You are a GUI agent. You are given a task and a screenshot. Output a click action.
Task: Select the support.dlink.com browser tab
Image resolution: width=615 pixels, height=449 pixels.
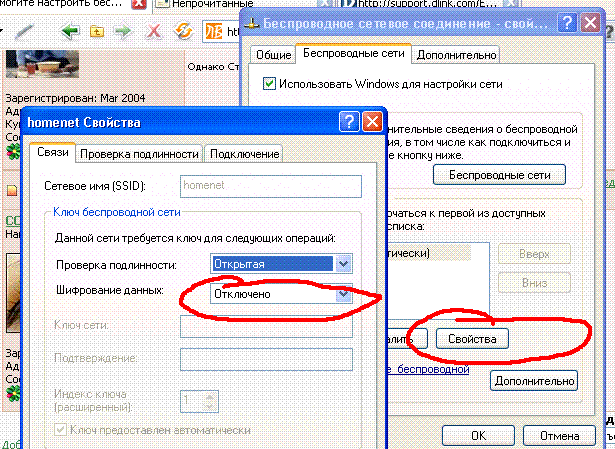[x=428, y=4]
